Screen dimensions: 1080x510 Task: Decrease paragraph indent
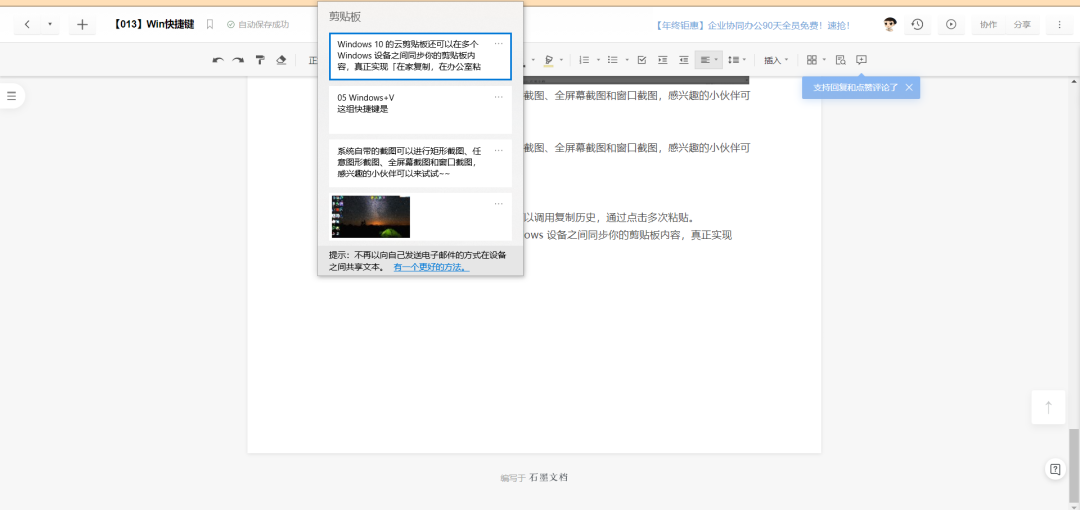point(683,60)
